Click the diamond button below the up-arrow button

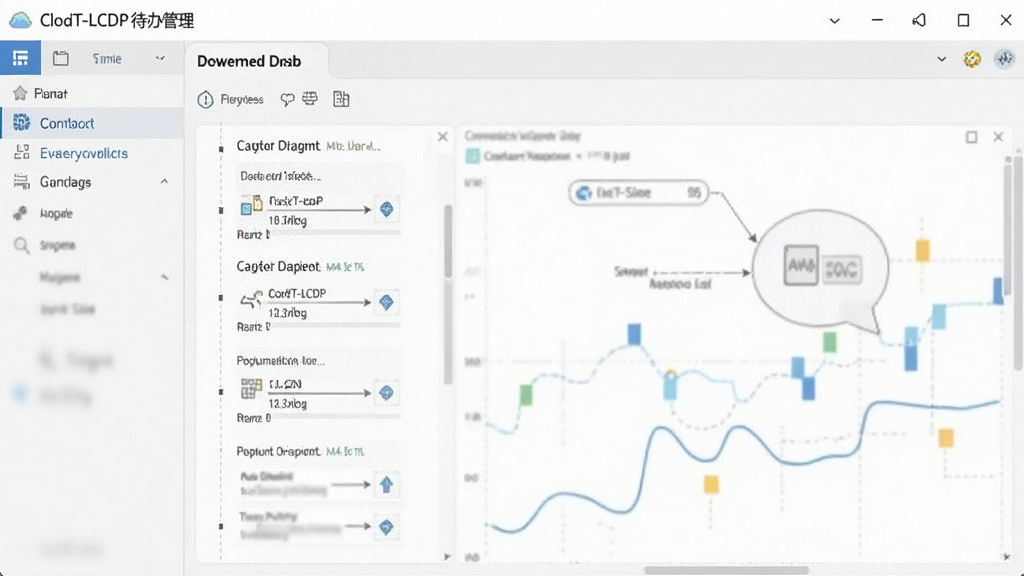tap(387, 526)
